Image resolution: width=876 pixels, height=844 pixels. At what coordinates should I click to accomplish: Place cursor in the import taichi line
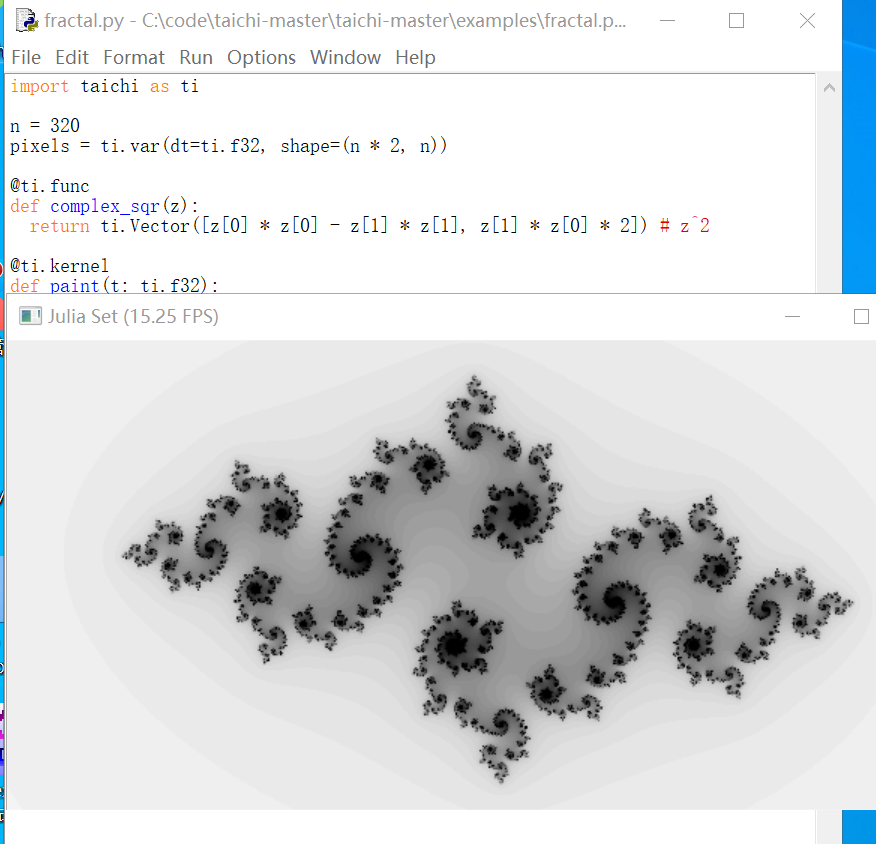click(x=100, y=86)
